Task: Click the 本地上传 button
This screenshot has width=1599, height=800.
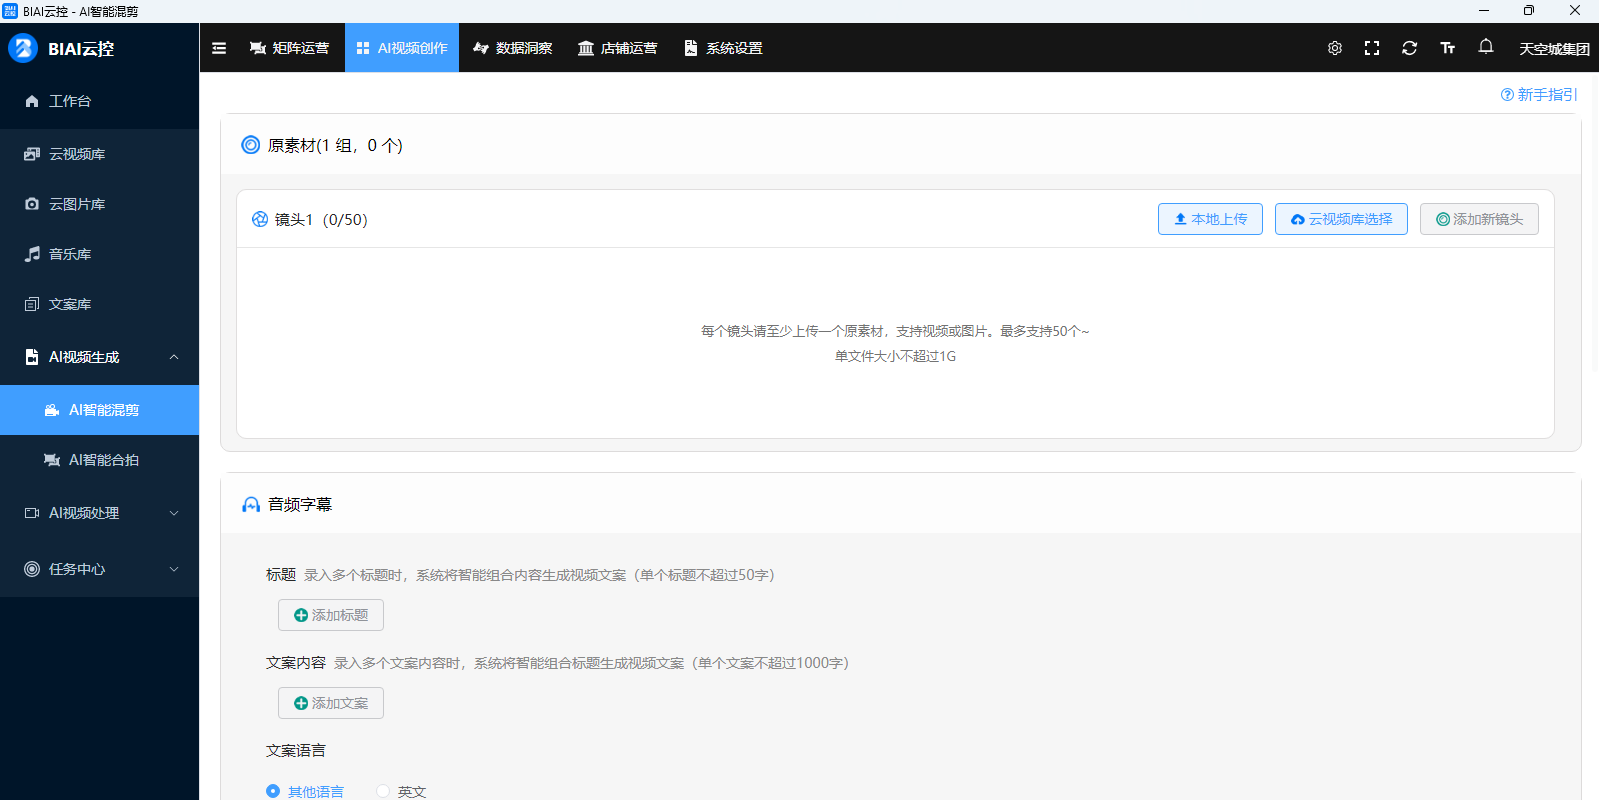Action: [1210, 219]
